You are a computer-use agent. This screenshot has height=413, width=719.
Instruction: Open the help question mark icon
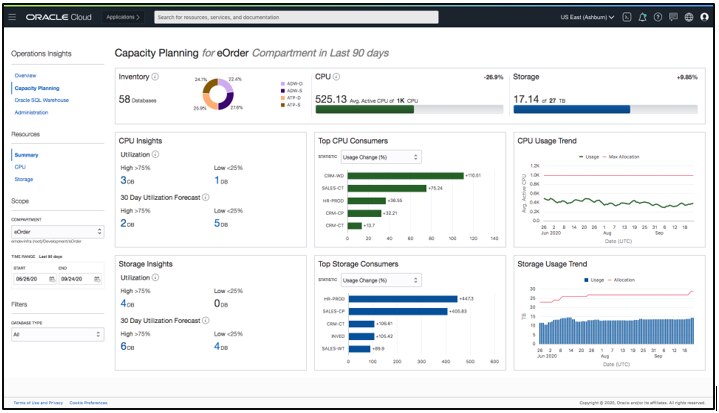coord(656,17)
